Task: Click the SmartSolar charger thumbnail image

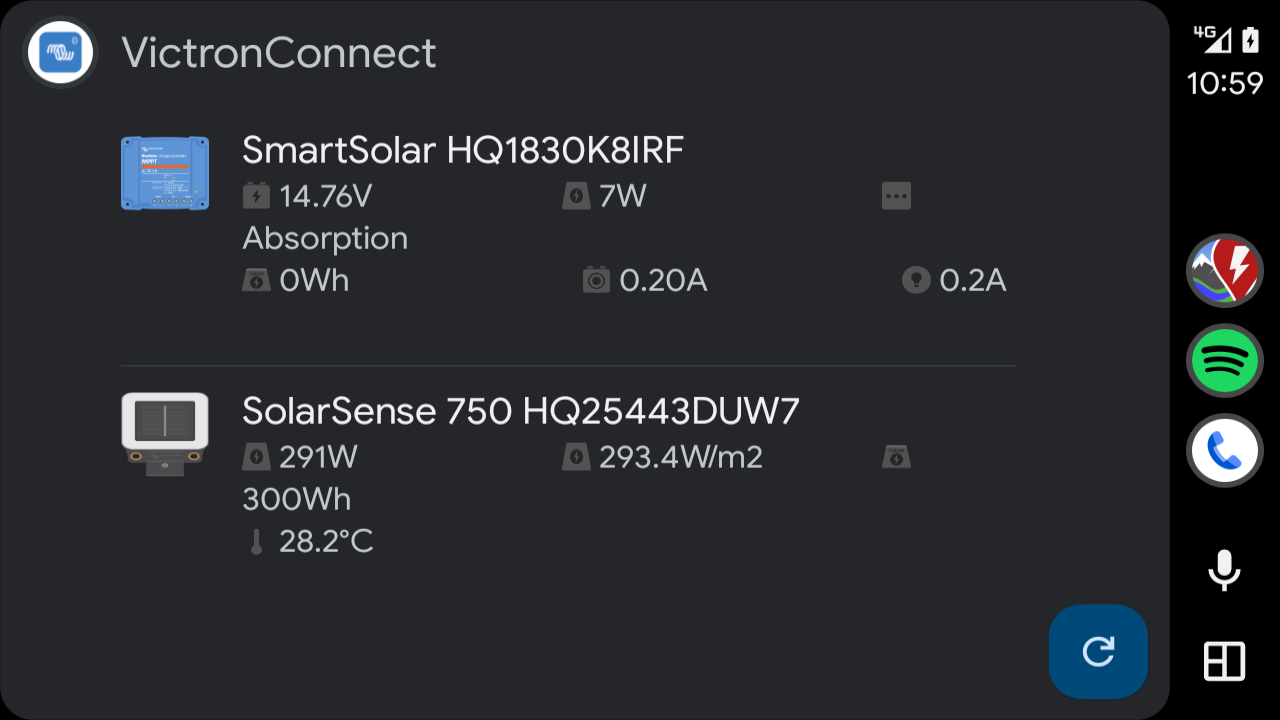Action: [165, 173]
